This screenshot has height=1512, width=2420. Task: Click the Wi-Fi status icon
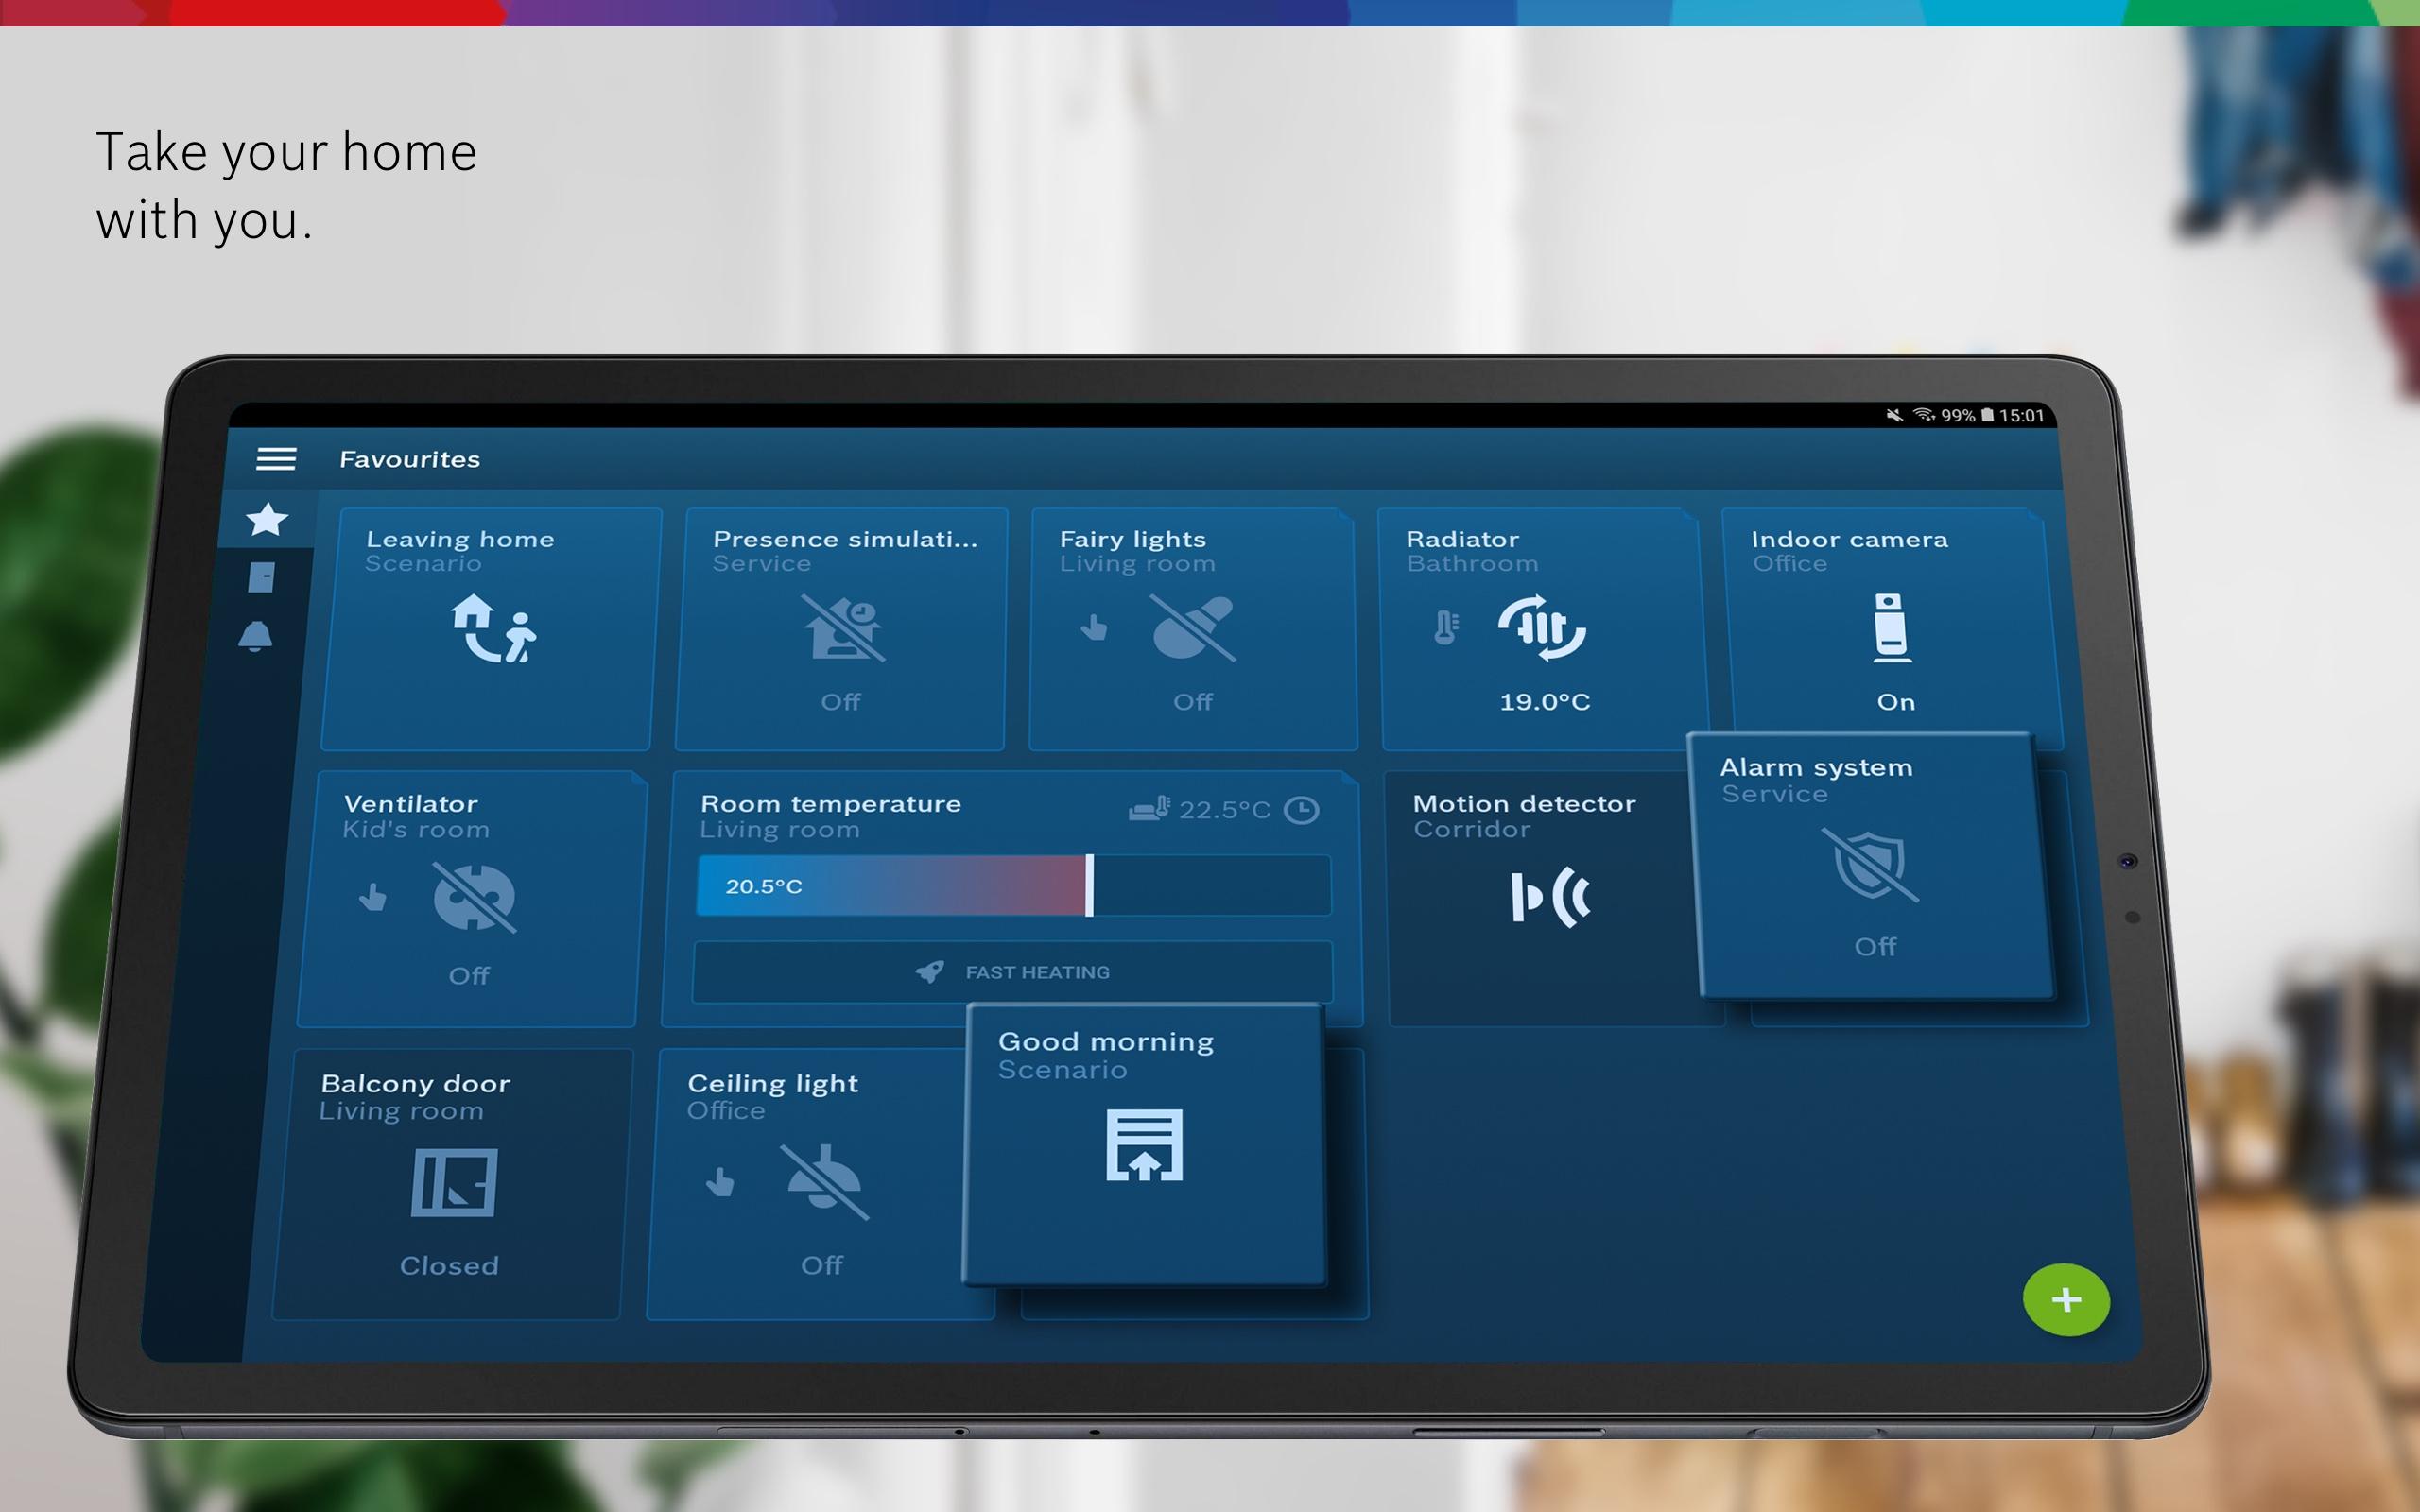1924,415
